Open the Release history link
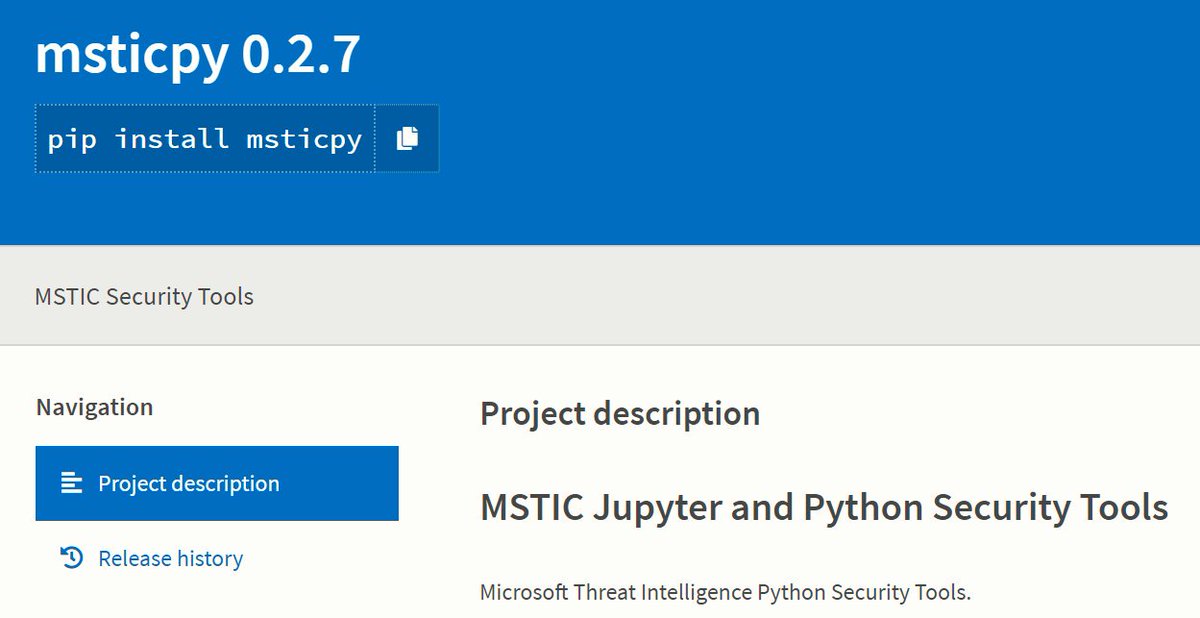The width and height of the screenshot is (1200, 618). coord(170,558)
